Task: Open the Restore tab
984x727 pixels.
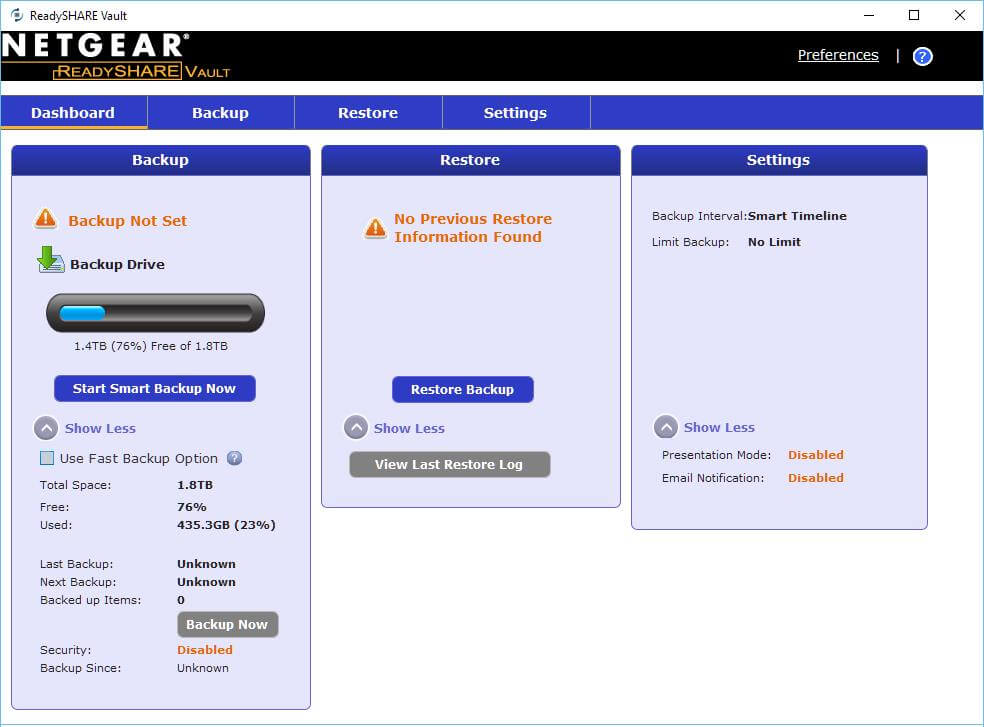Action: 368,113
